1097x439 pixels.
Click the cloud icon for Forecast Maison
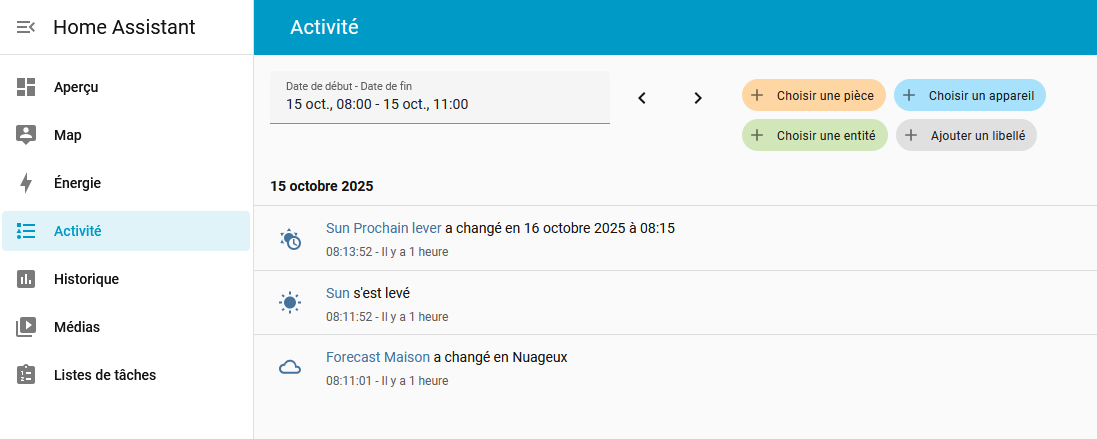(x=290, y=367)
